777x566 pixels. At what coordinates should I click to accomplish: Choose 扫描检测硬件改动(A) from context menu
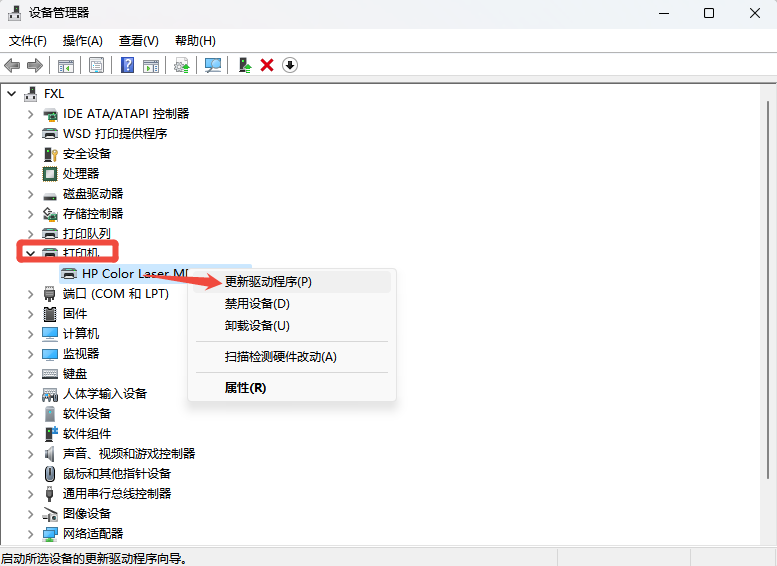pos(291,357)
